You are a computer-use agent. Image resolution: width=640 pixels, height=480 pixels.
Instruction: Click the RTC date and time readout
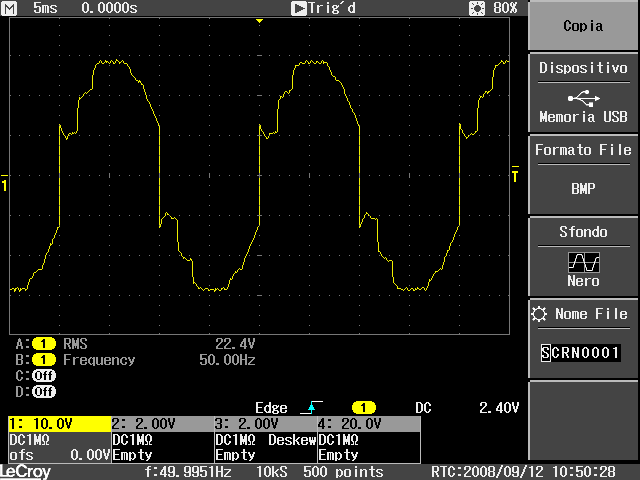click(x=523, y=472)
